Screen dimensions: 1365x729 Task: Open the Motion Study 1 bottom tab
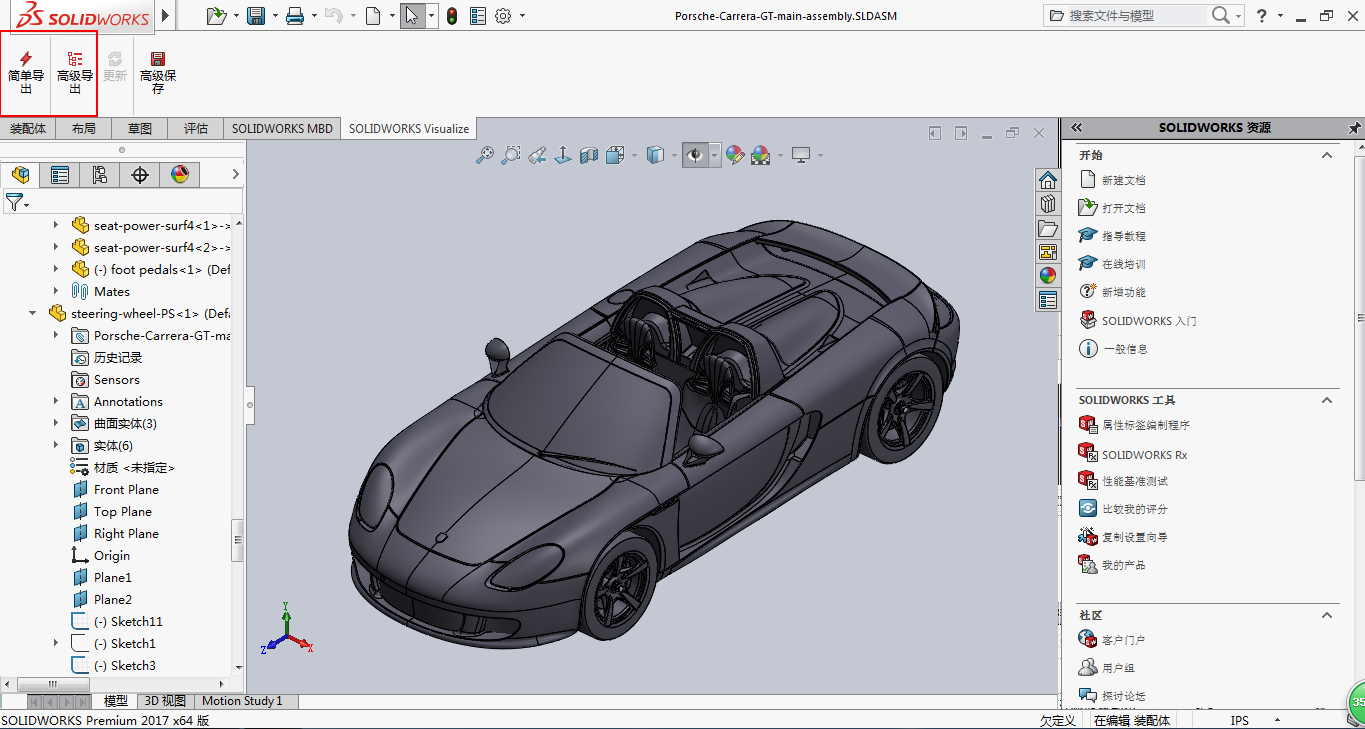tap(242, 701)
